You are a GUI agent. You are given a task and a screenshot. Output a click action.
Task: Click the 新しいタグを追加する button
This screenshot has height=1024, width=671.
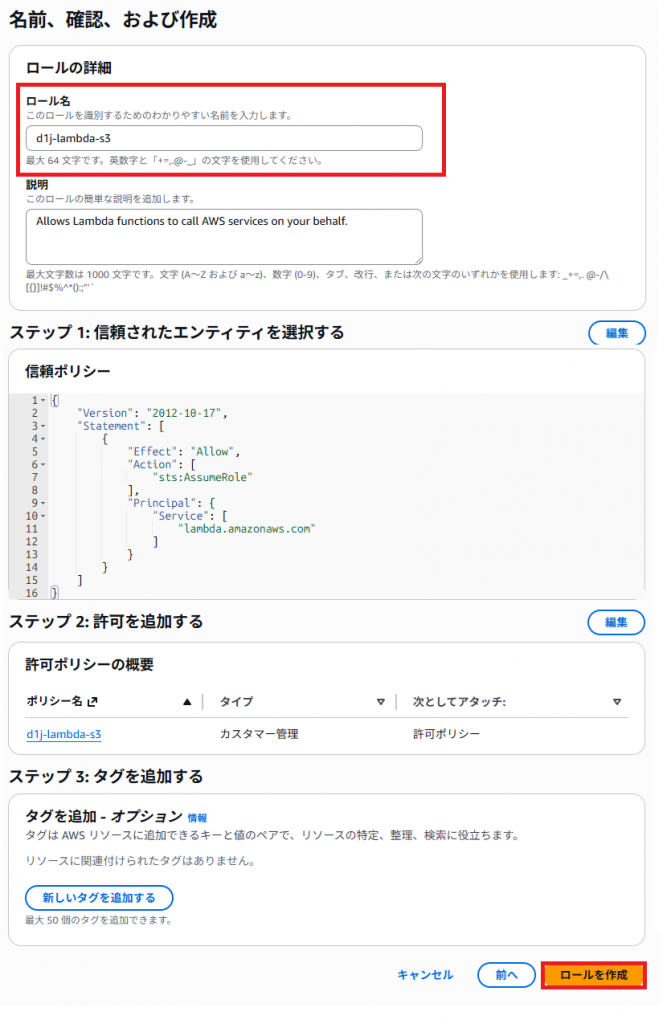coord(99,897)
